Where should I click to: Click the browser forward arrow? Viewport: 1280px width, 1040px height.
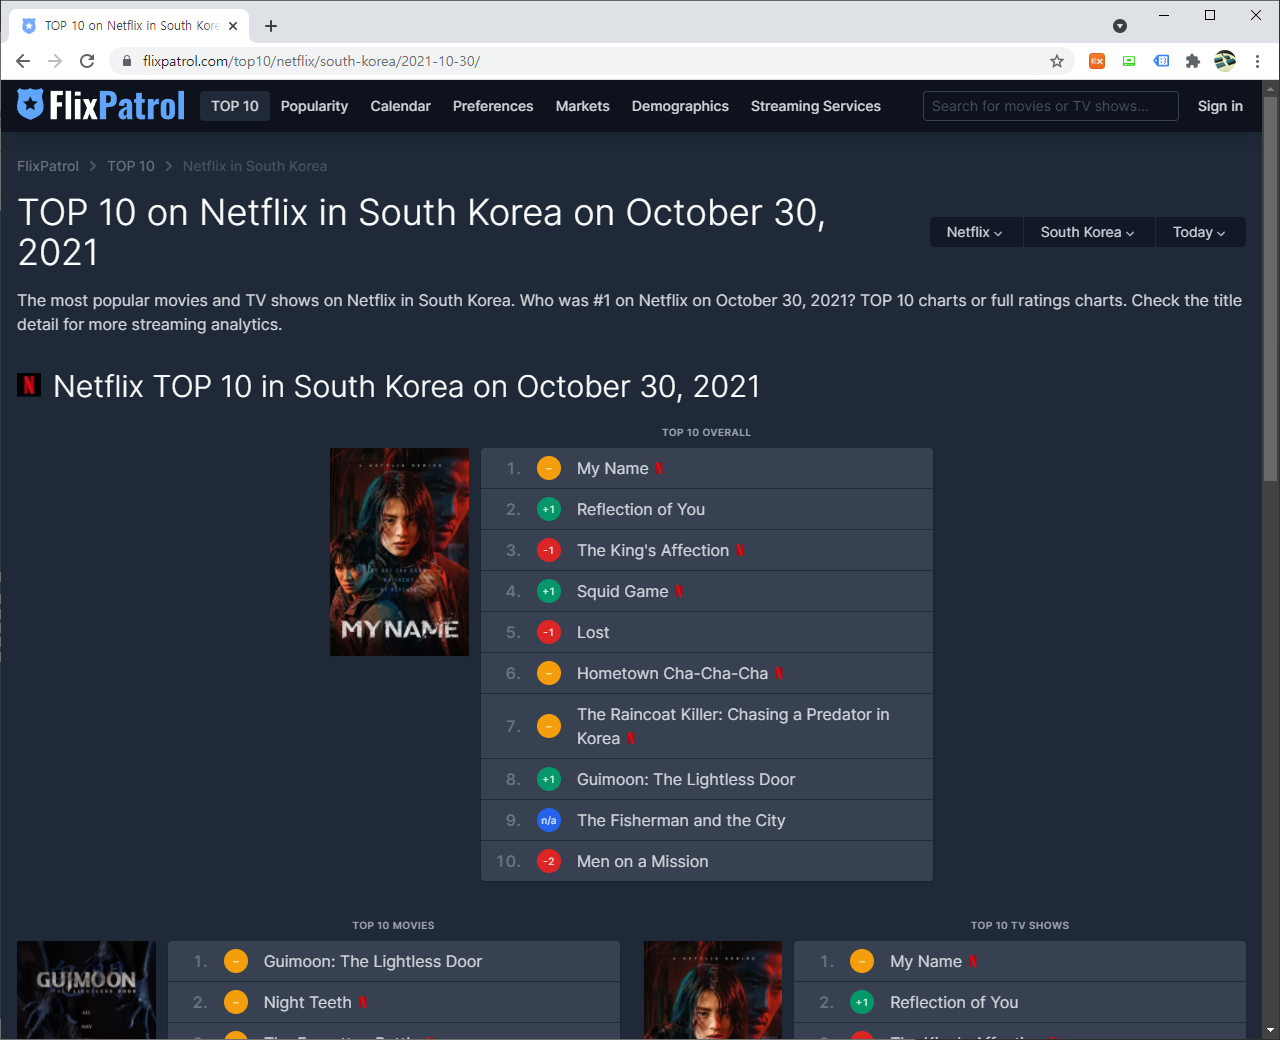(x=55, y=61)
